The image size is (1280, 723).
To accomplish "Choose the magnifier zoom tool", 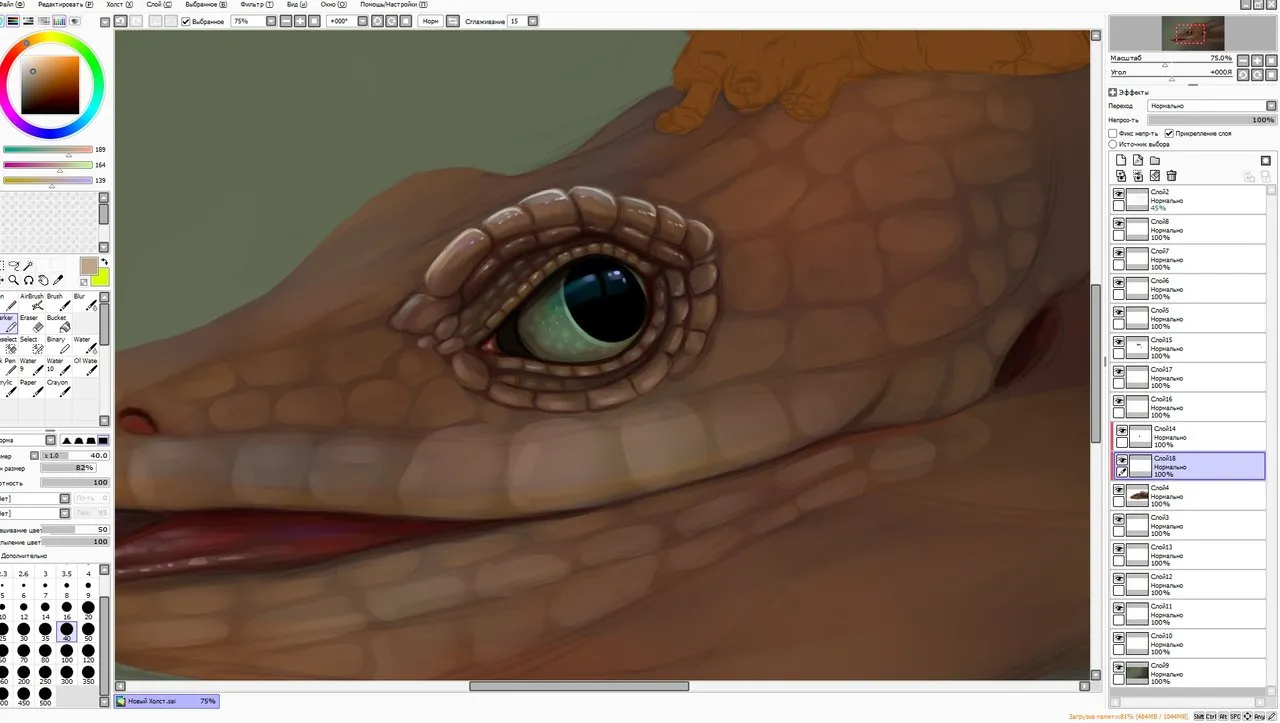I will click(14, 280).
